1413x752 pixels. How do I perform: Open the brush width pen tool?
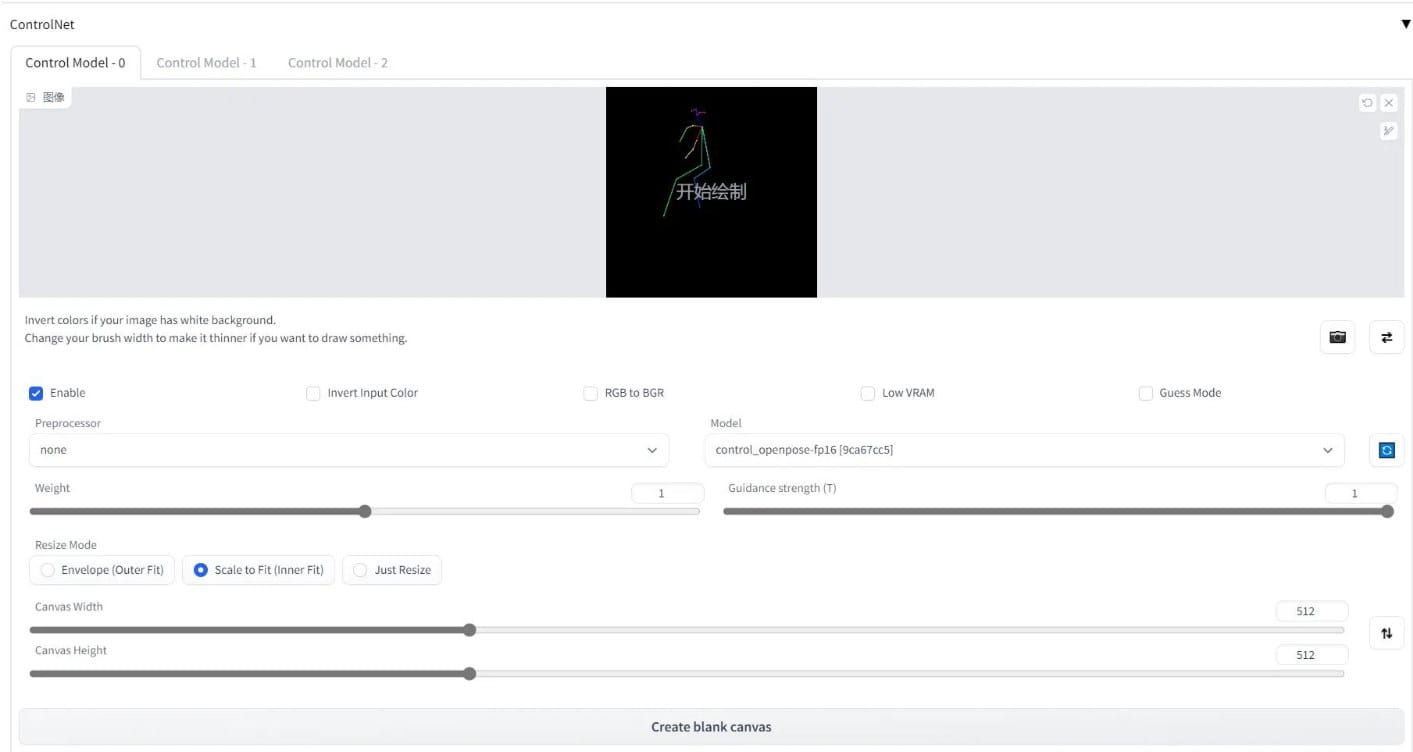point(1388,131)
